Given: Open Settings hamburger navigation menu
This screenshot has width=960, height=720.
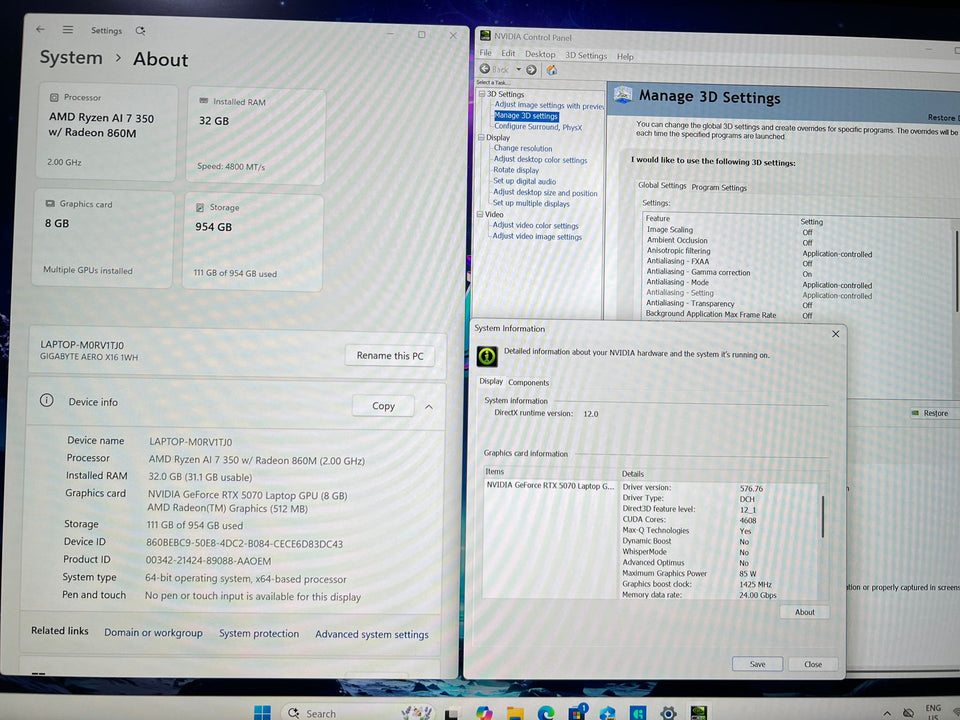Looking at the screenshot, I should (x=67, y=29).
